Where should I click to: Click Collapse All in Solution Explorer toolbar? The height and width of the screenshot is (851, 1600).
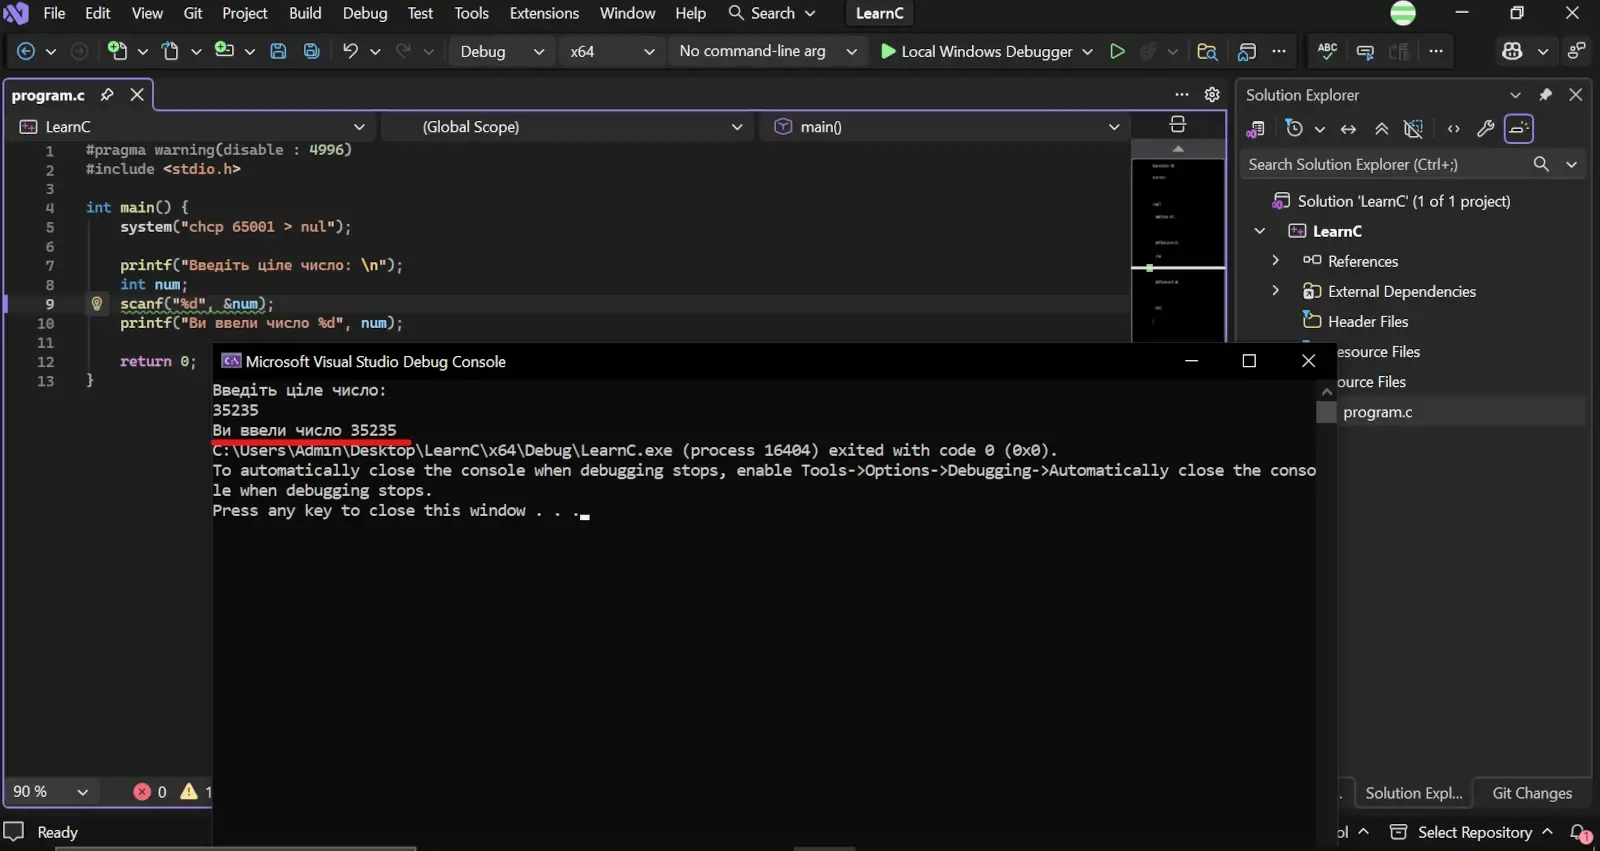(x=1381, y=129)
